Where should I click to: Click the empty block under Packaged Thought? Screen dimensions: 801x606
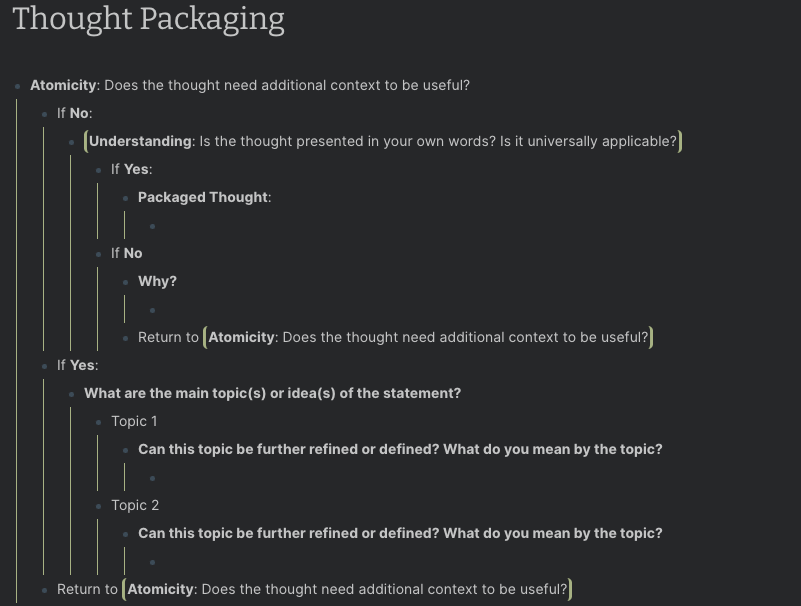pos(200,226)
